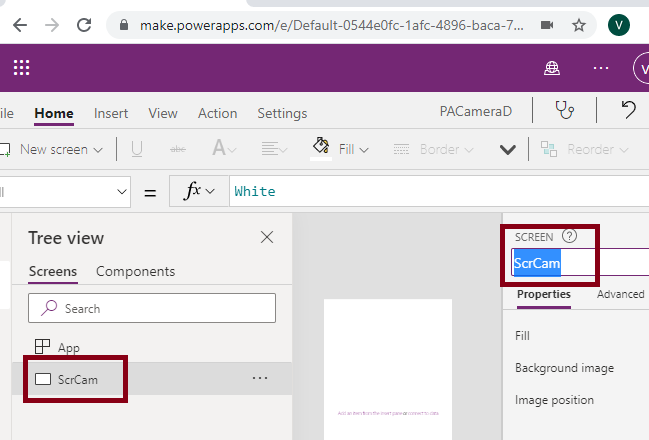Switch to the Advanced tab
The image size is (649, 440).
coord(620,294)
